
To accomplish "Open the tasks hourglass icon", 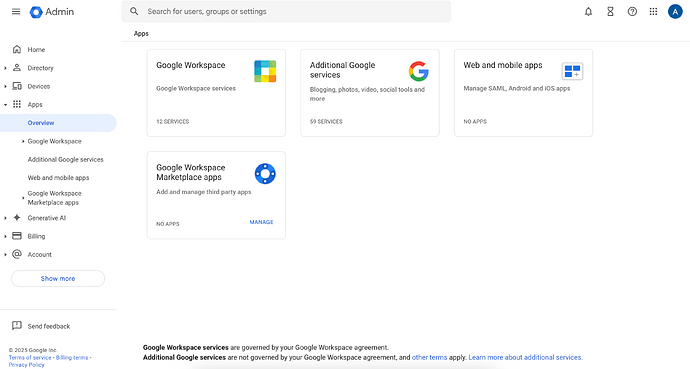I will [x=610, y=12].
